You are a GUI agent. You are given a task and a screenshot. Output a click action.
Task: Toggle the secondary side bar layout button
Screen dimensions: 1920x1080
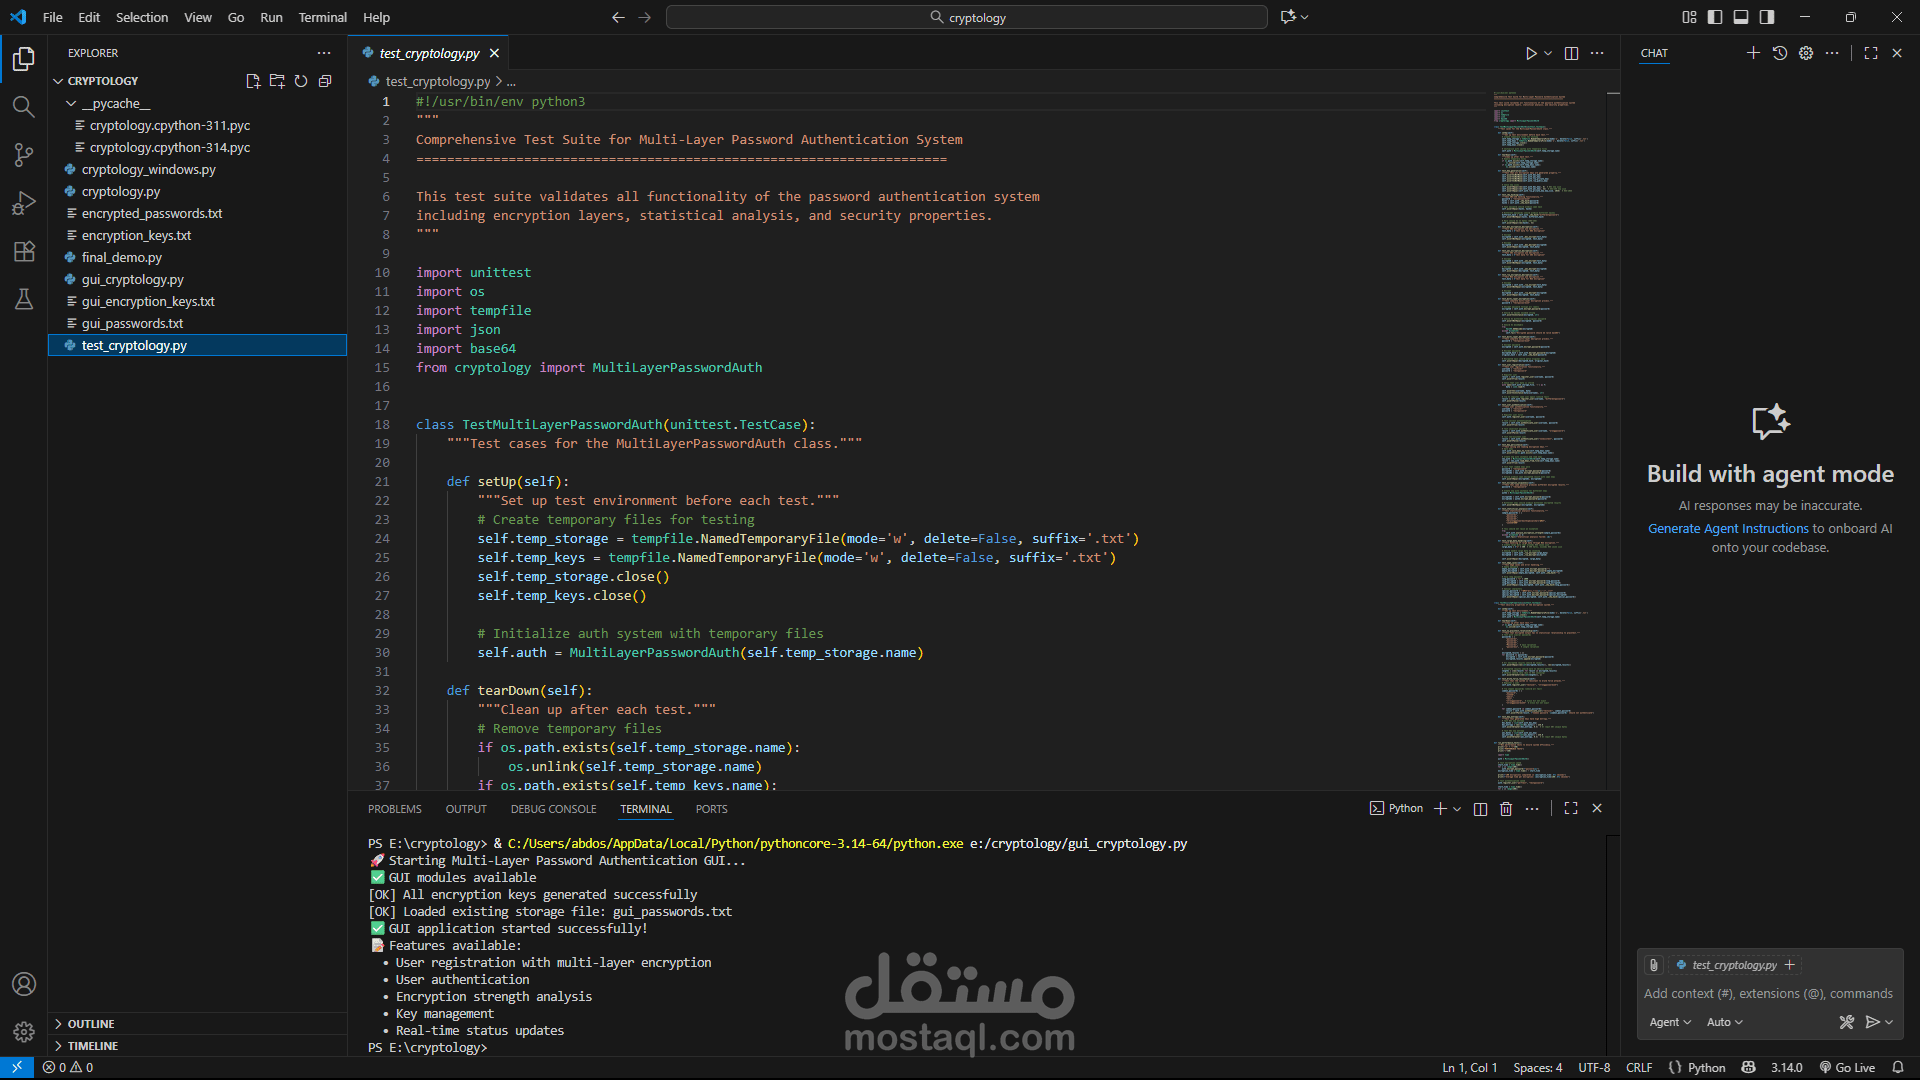(1767, 17)
